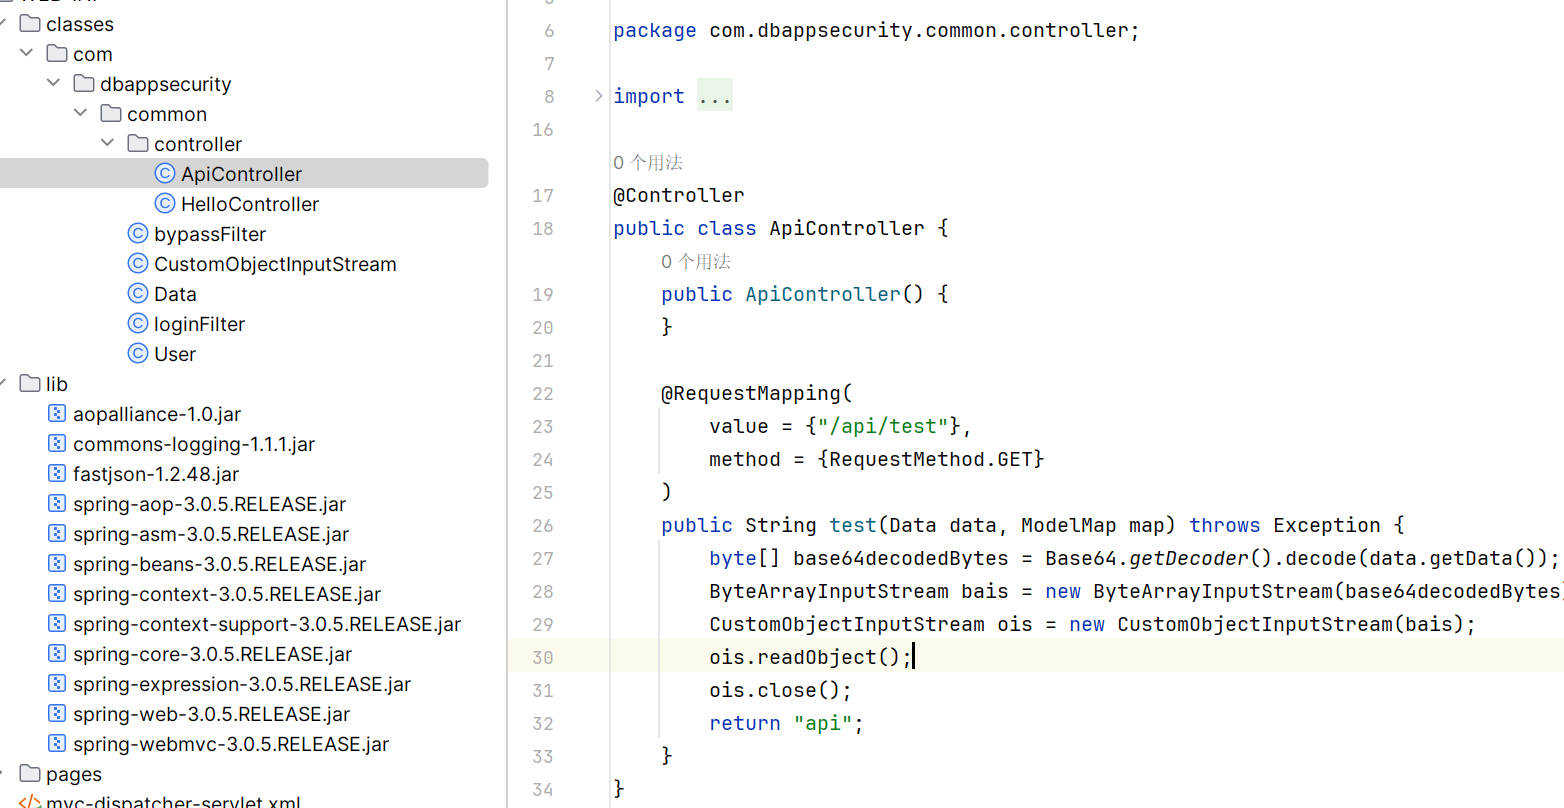1564x808 pixels.
Task: Select spring-webmvc-3.0.5.RELEASE.jar in lib
Action: pyautogui.click(x=231, y=744)
